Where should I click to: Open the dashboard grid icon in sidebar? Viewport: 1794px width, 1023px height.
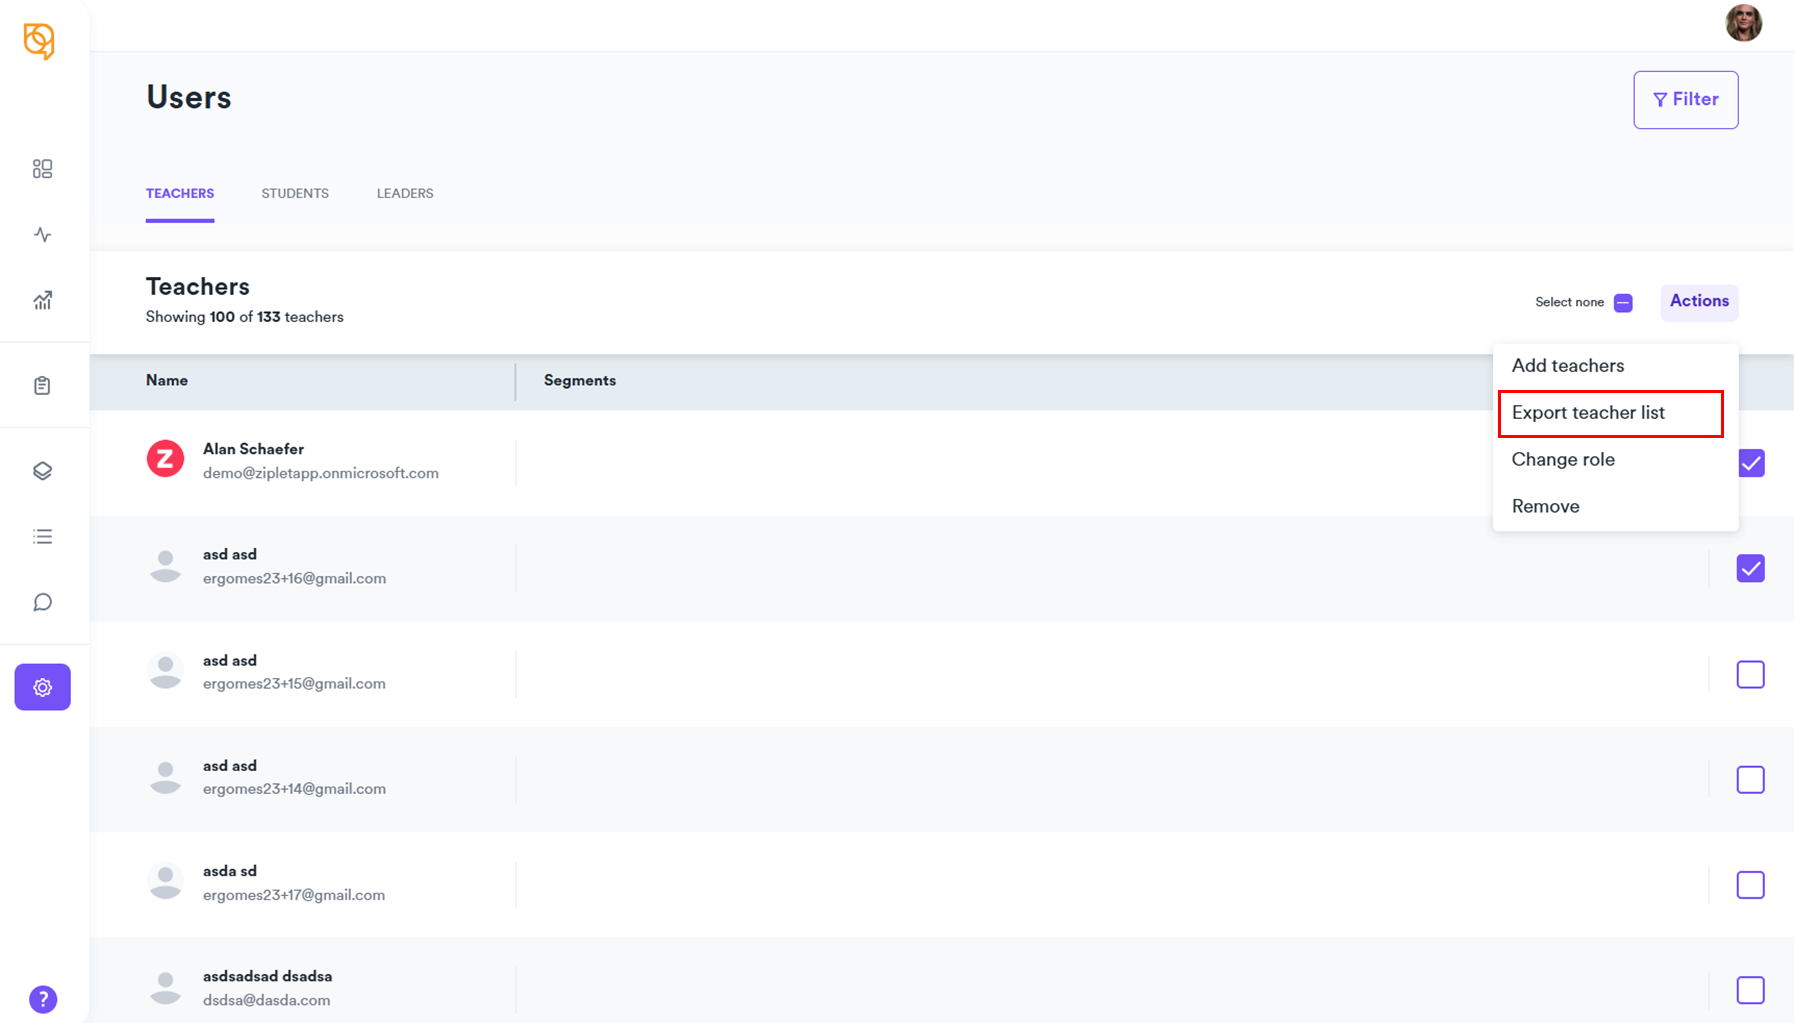point(42,169)
